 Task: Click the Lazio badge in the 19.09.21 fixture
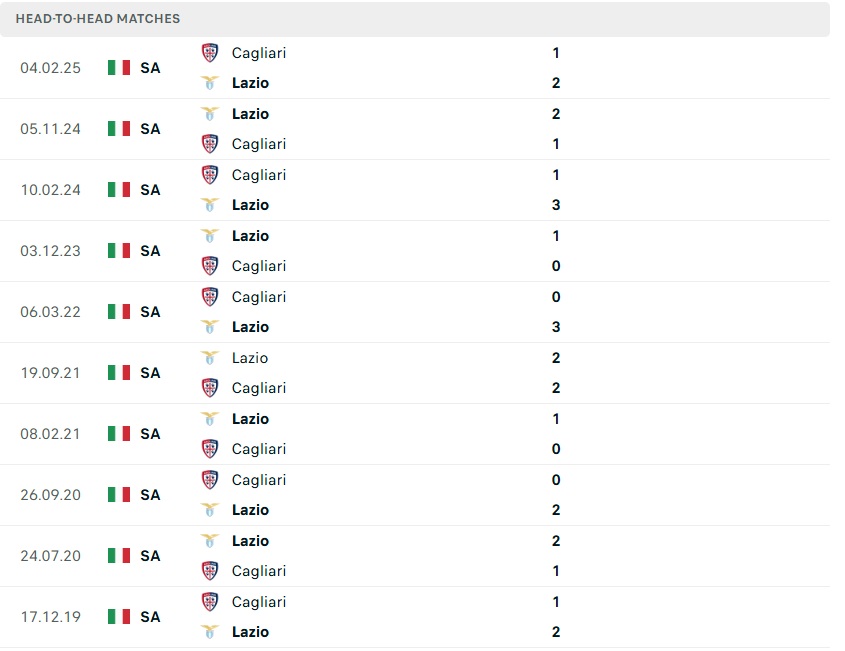(x=211, y=358)
